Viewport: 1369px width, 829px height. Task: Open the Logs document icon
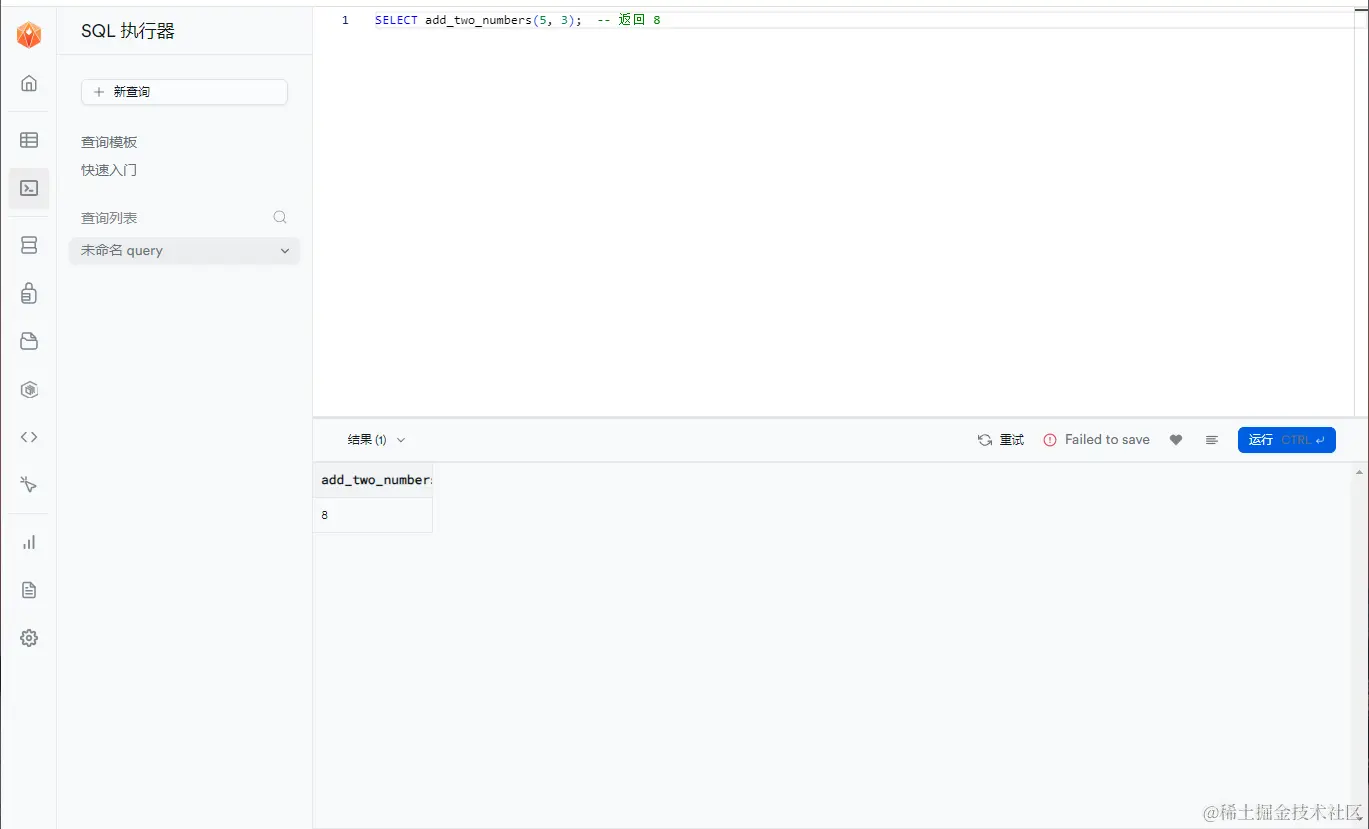tap(29, 590)
